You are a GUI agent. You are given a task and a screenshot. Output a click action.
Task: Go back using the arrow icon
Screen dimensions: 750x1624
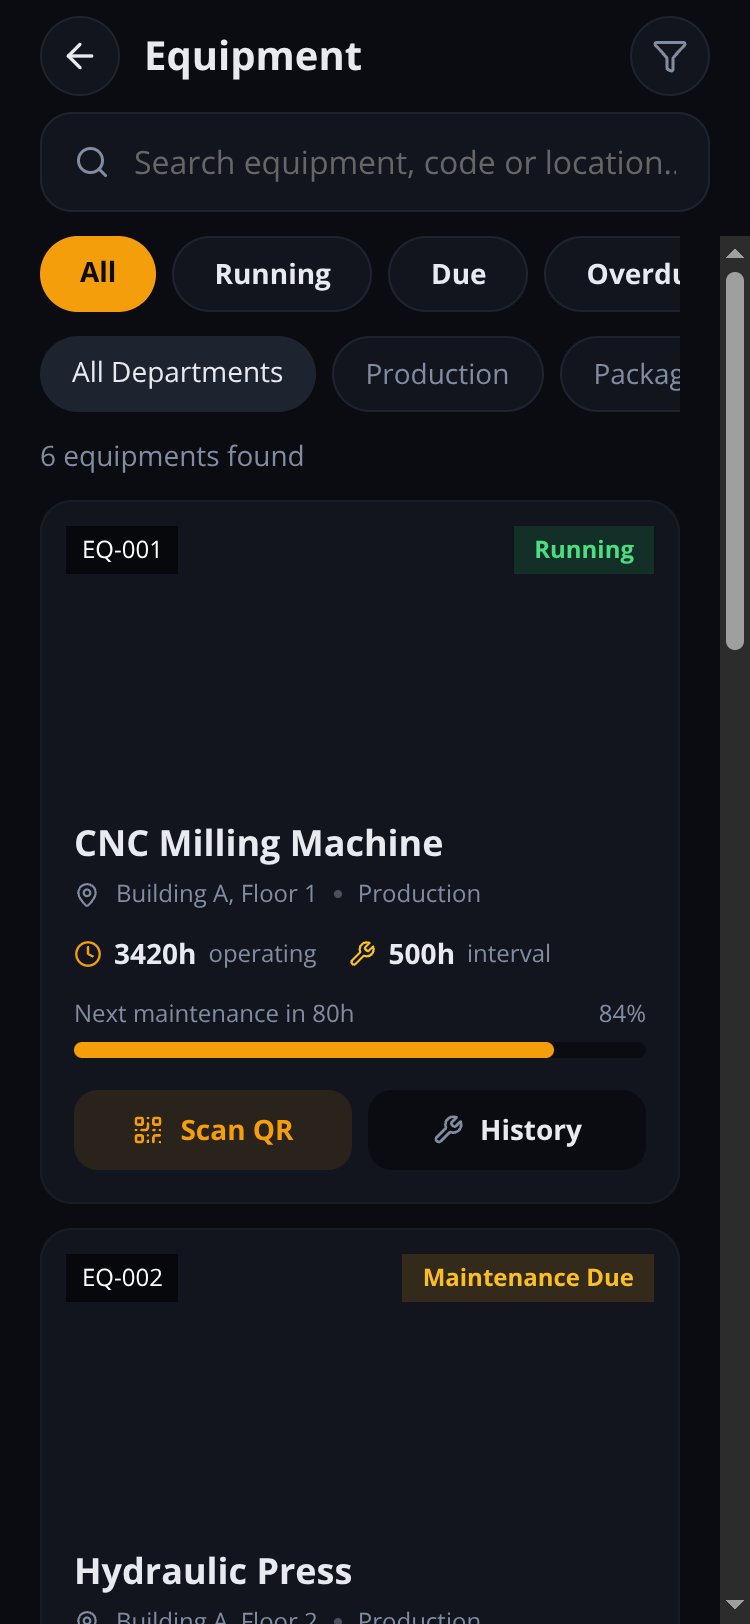click(x=80, y=56)
